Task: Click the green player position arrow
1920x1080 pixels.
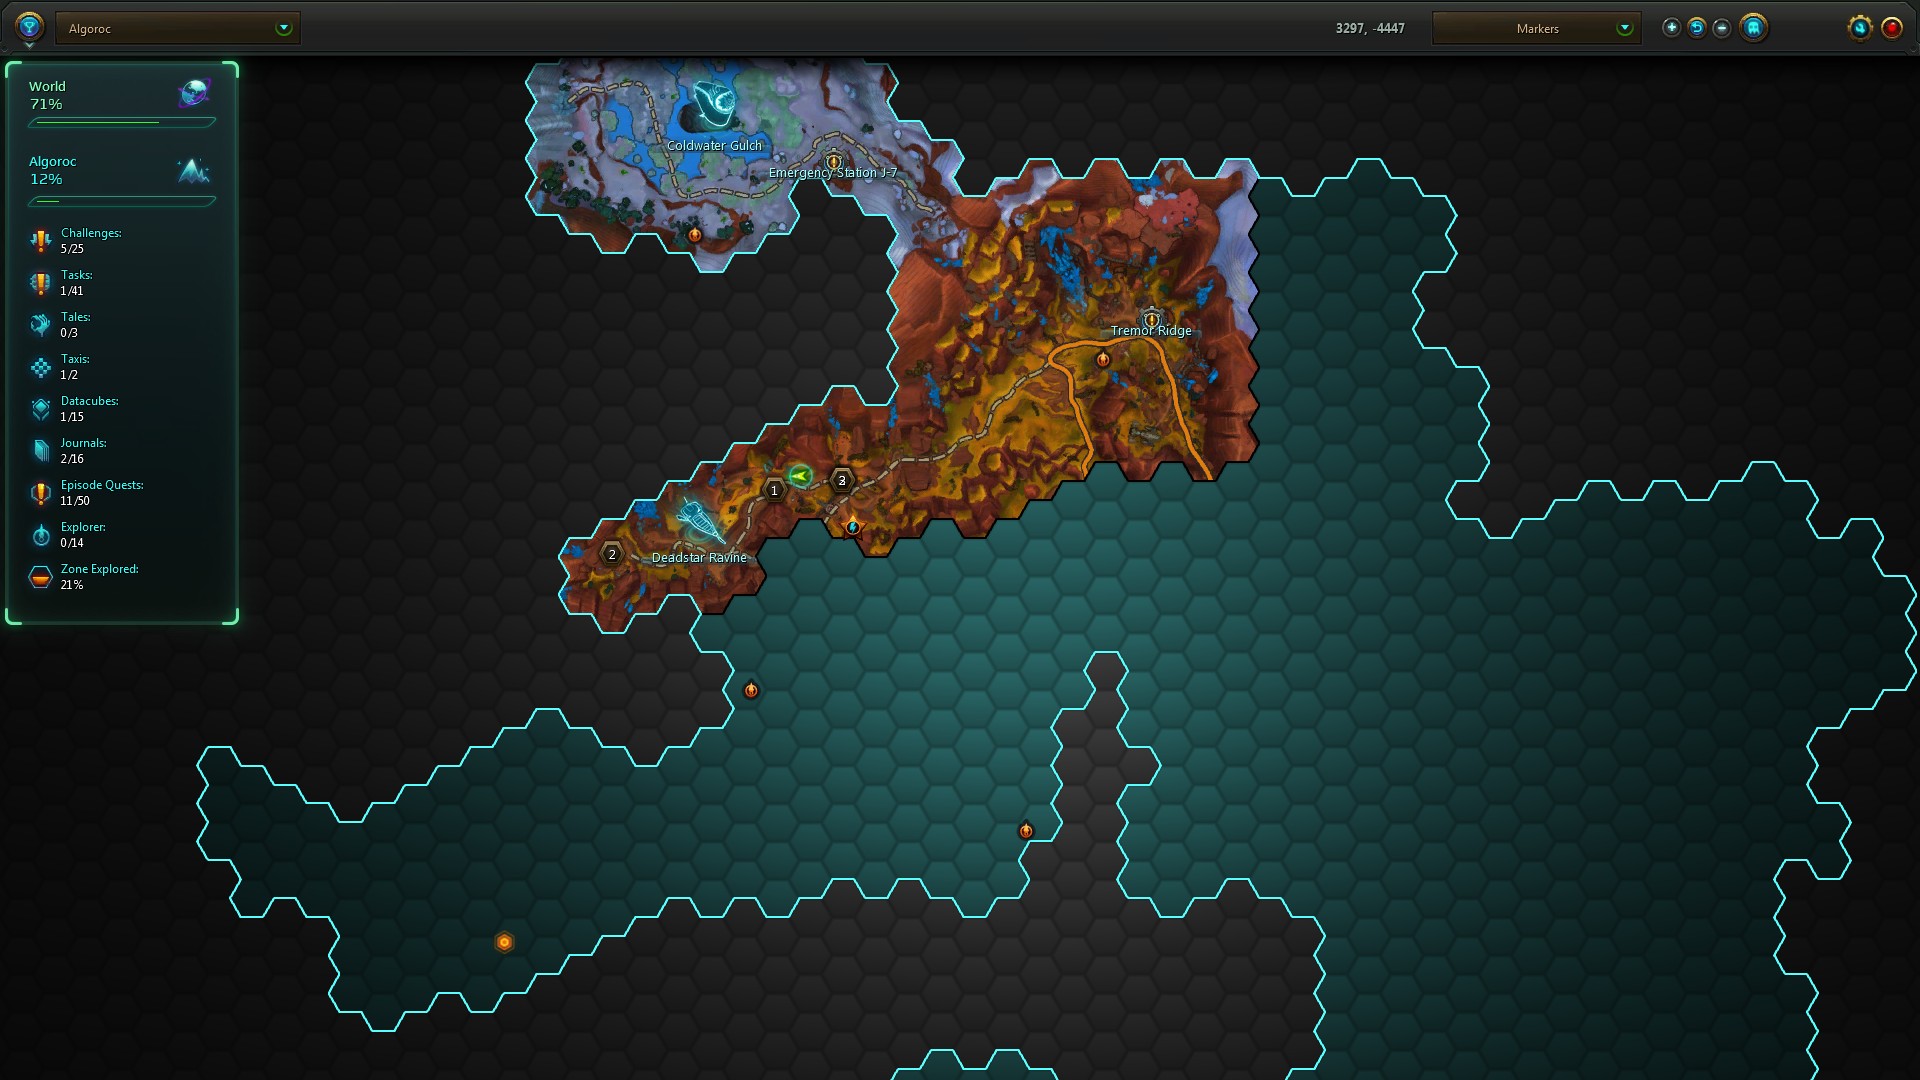Action: click(800, 476)
